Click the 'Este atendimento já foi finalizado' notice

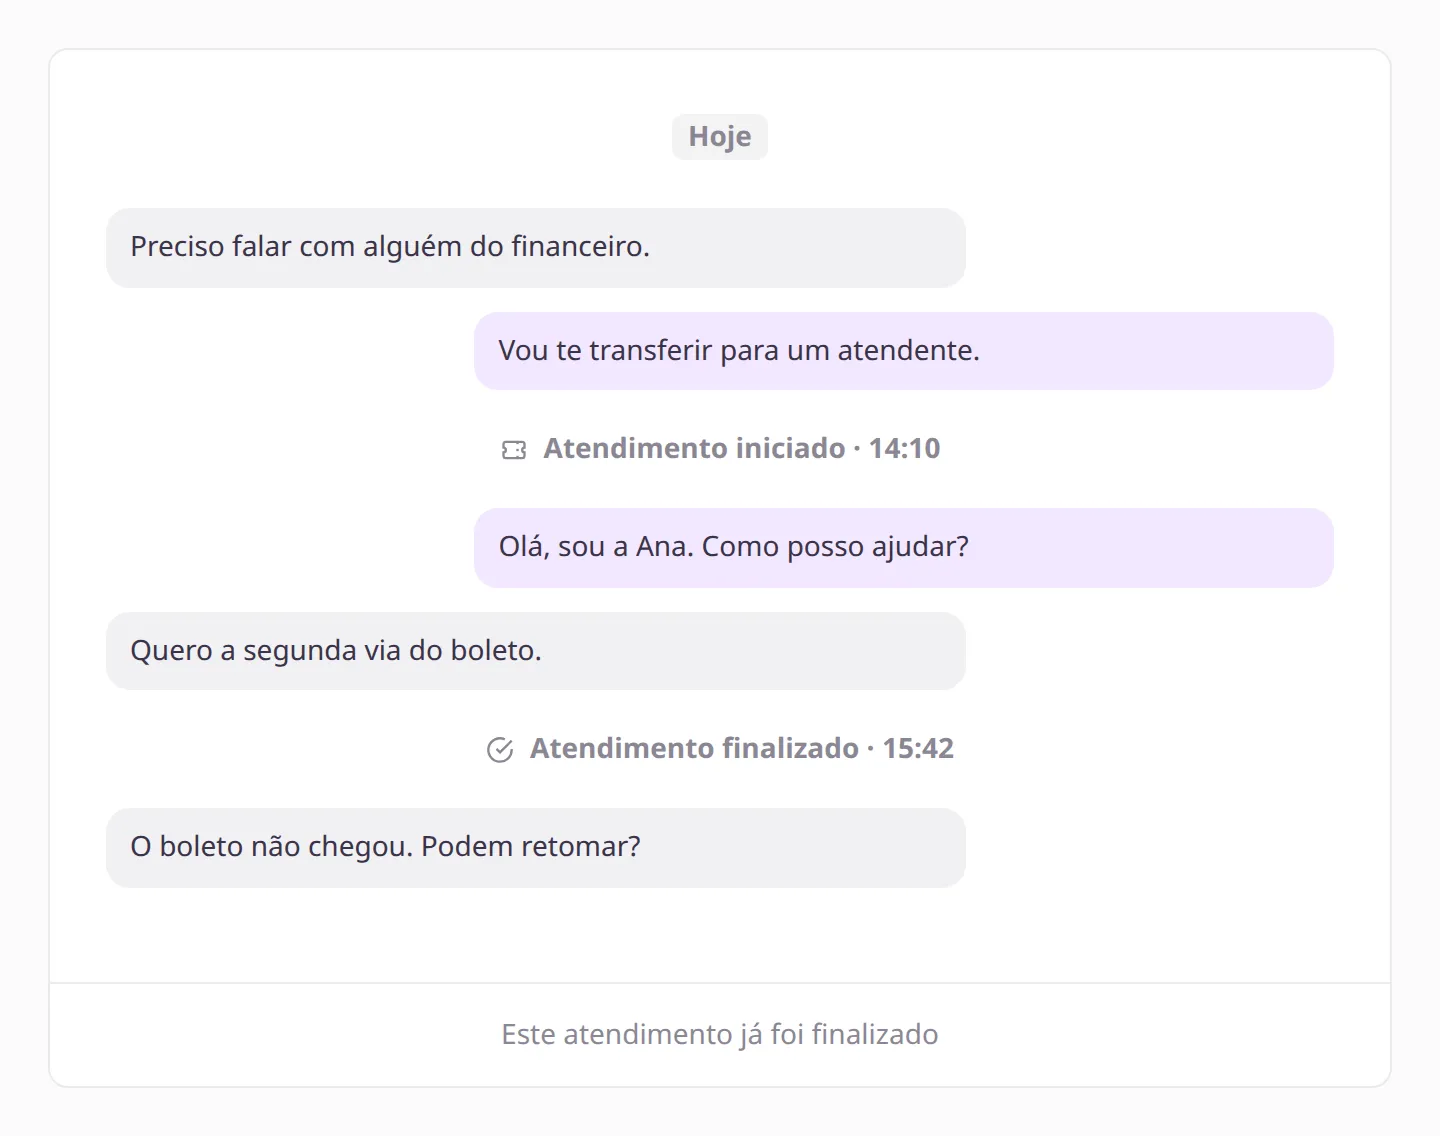click(720, 1034)
